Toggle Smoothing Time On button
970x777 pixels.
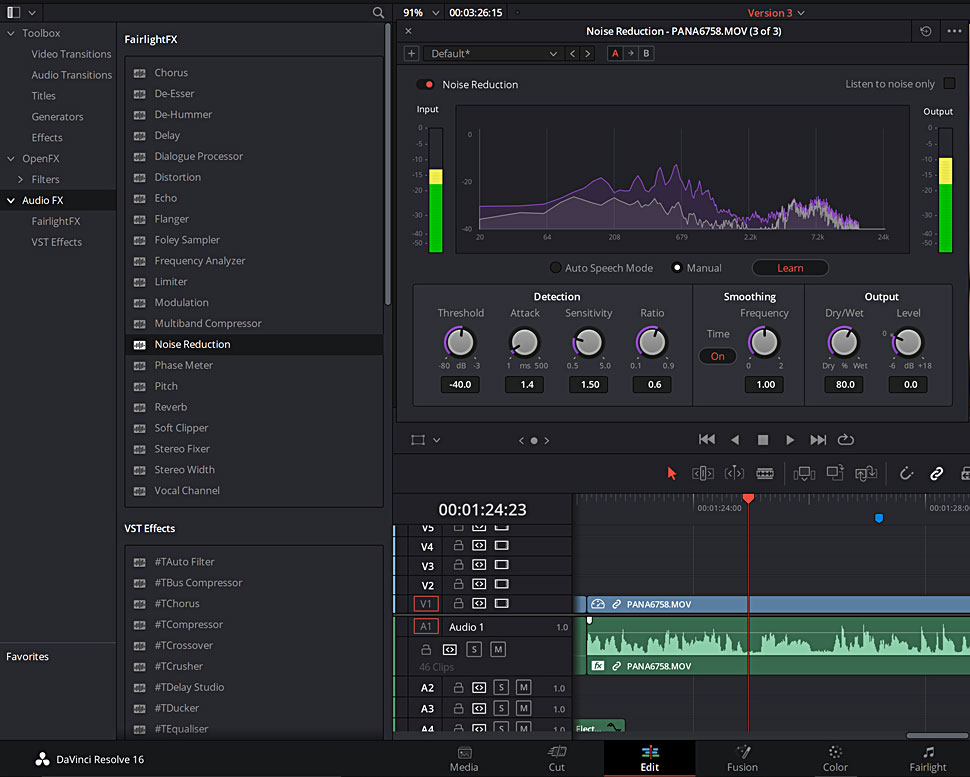click(x=718, y=356)
